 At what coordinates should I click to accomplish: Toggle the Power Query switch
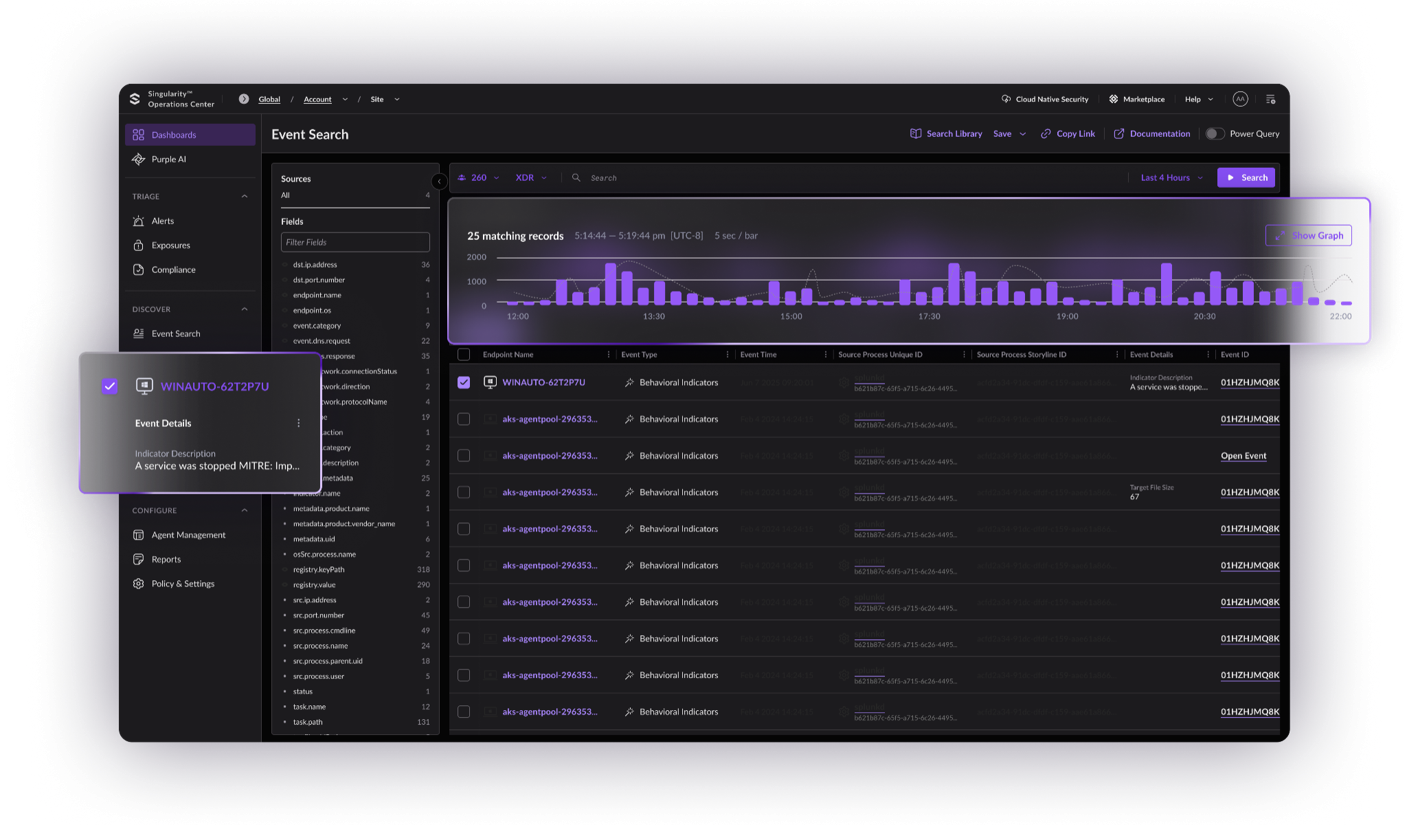point(1214,134)
